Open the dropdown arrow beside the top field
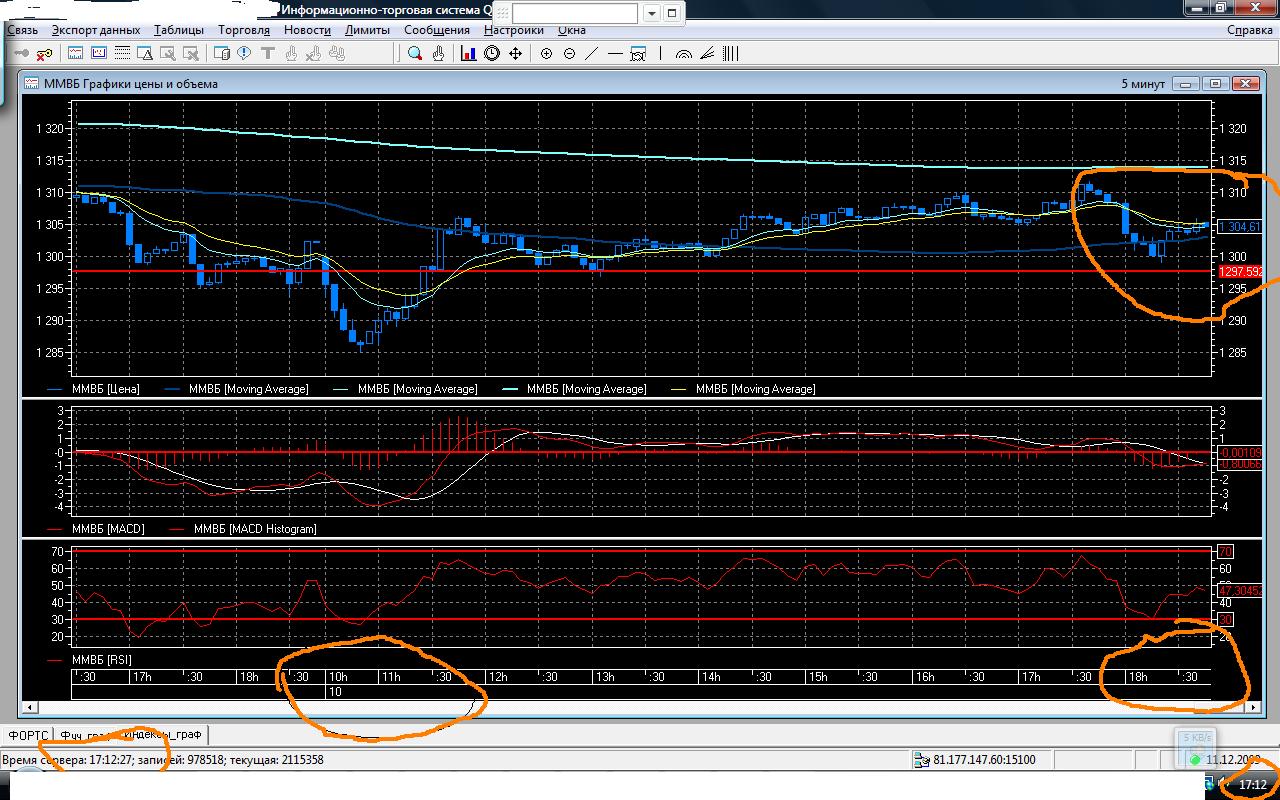 pos(652,13)
